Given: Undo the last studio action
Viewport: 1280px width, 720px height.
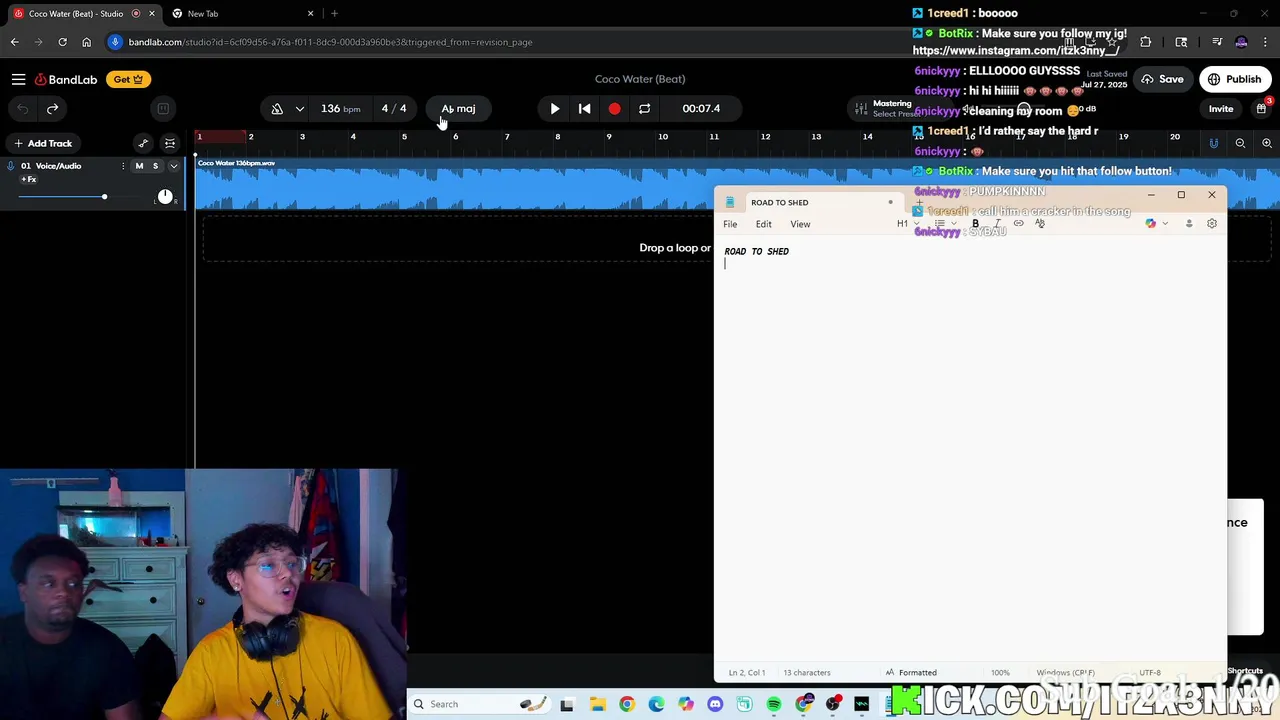Looking at the screenshot, I should 22,108.
